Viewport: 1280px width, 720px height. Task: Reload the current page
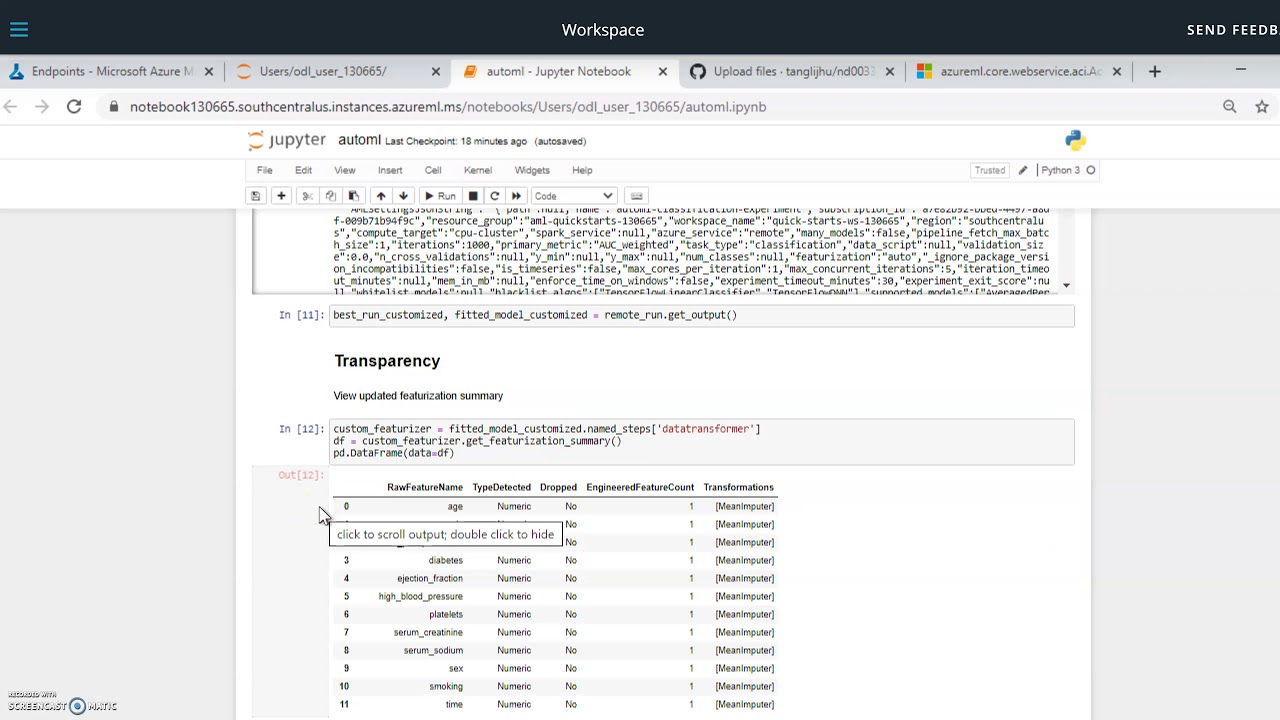[x=74, y=106]
